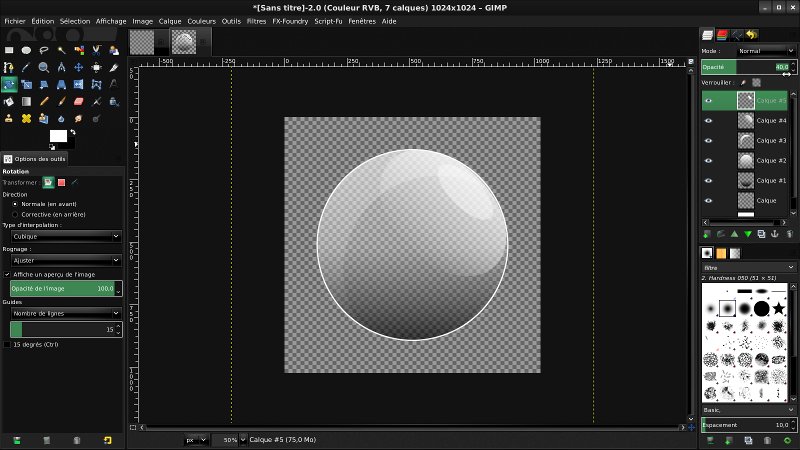Open the Script-Fu menu

click(328, 21)
